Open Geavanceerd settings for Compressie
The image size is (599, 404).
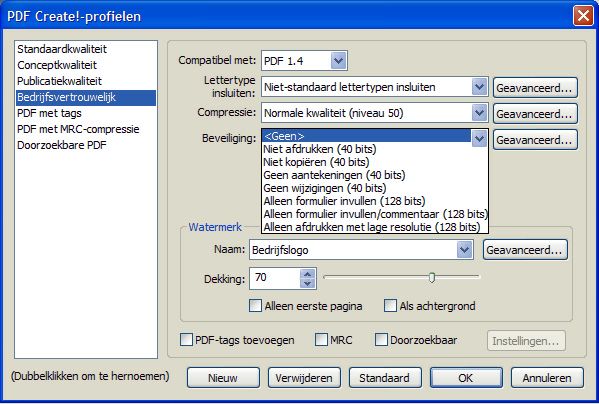[535, 114]
